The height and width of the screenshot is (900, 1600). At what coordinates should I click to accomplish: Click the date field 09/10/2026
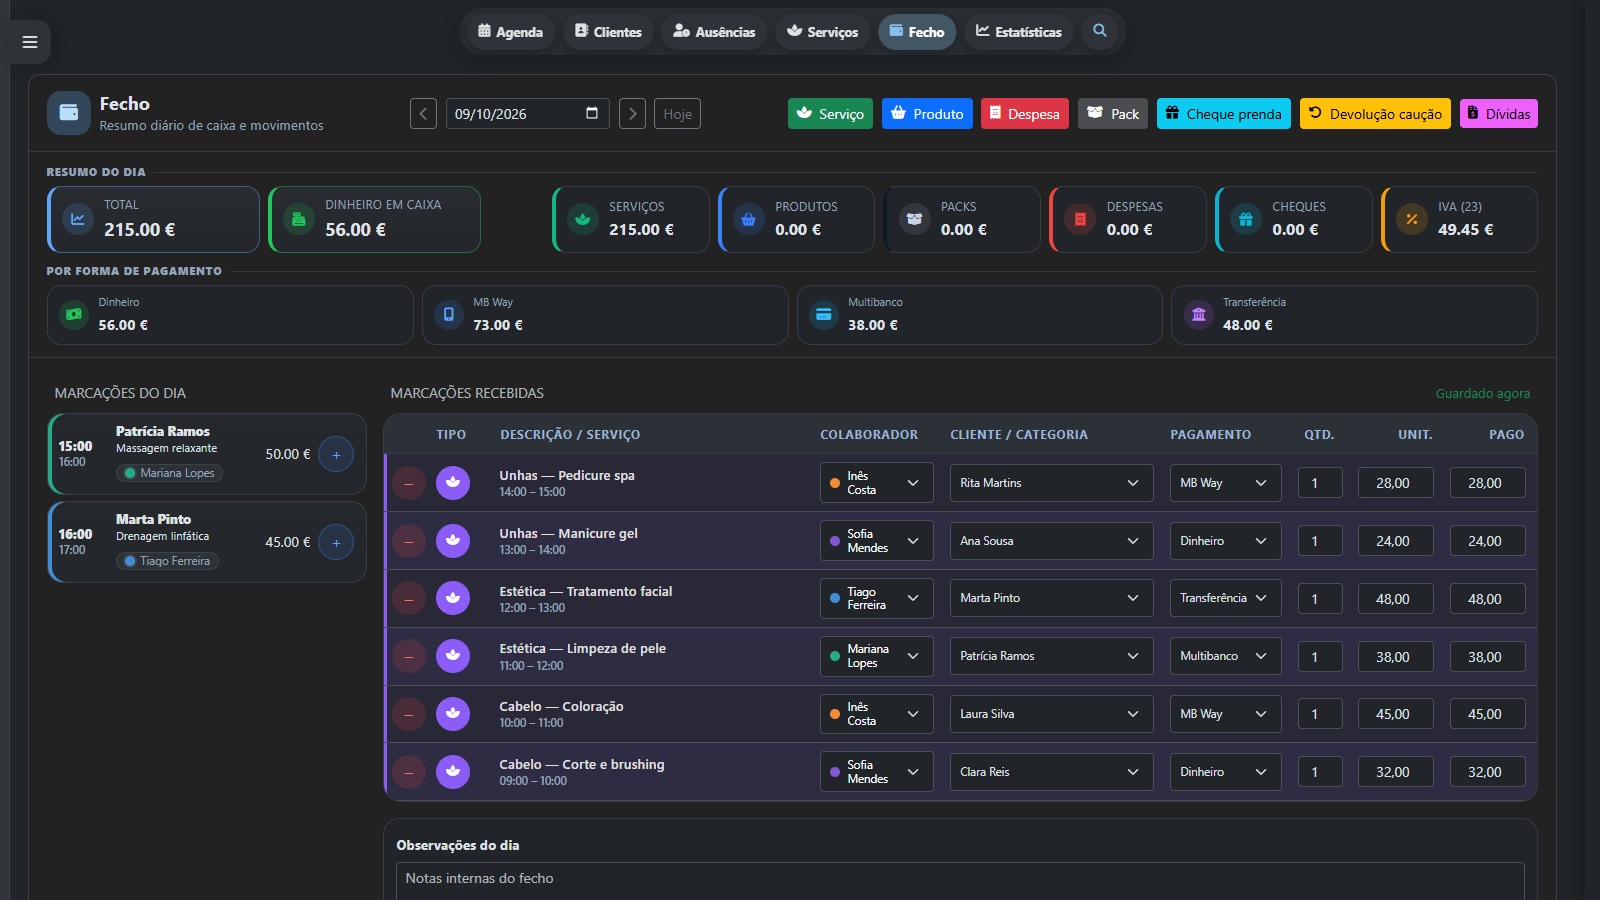click(527, 114)
